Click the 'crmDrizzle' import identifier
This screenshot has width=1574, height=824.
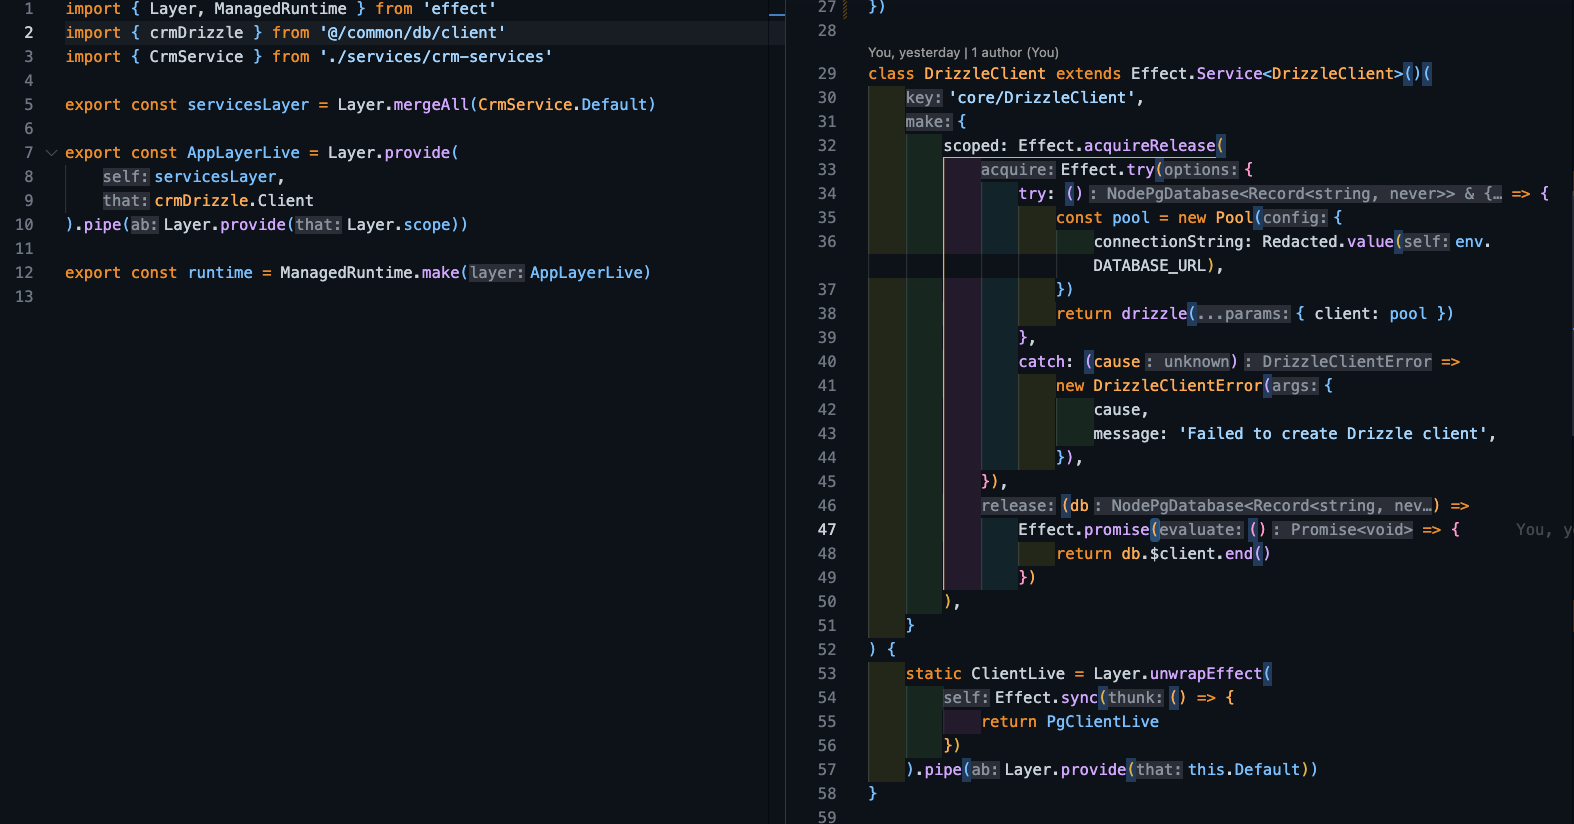tap(196, 33)
